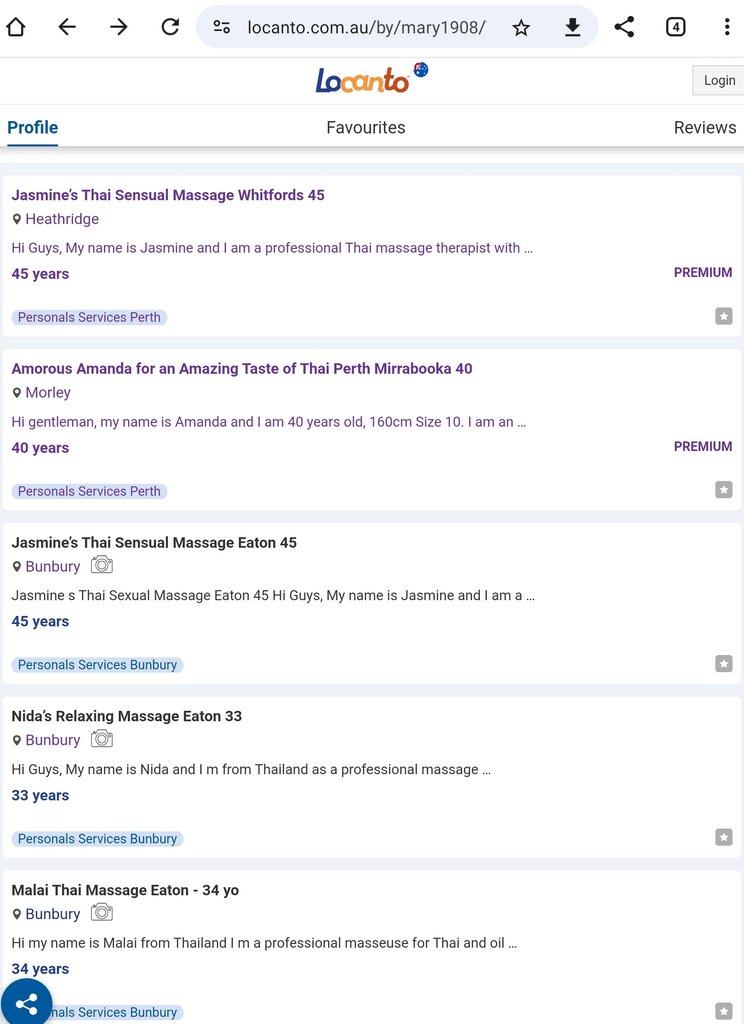Open the Whitfords 45 listing title
The height and width of the screenshot is (1024, 744).
tap(168, 195)
